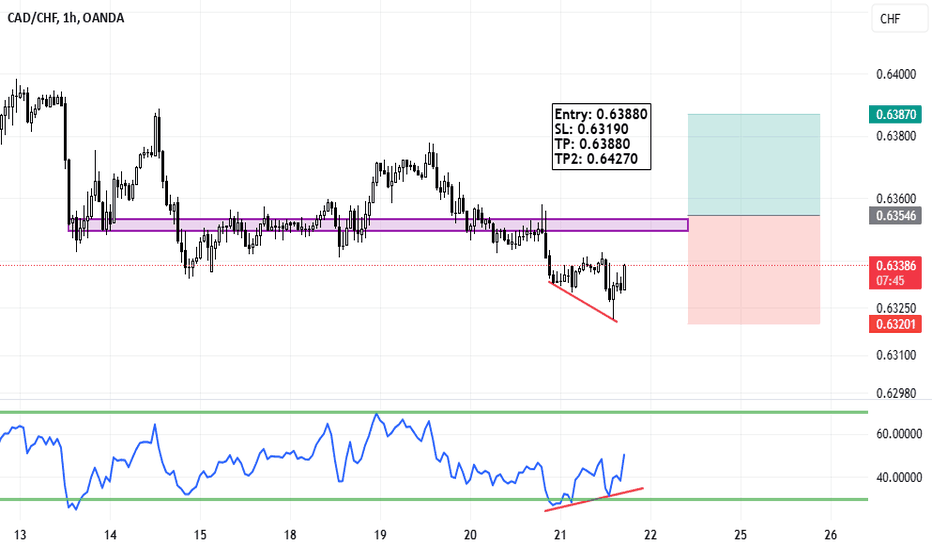The image size is (932, 550).
Task: Click date 21 on the time axis
Action: pyautogui.click(x=560, y=535)
